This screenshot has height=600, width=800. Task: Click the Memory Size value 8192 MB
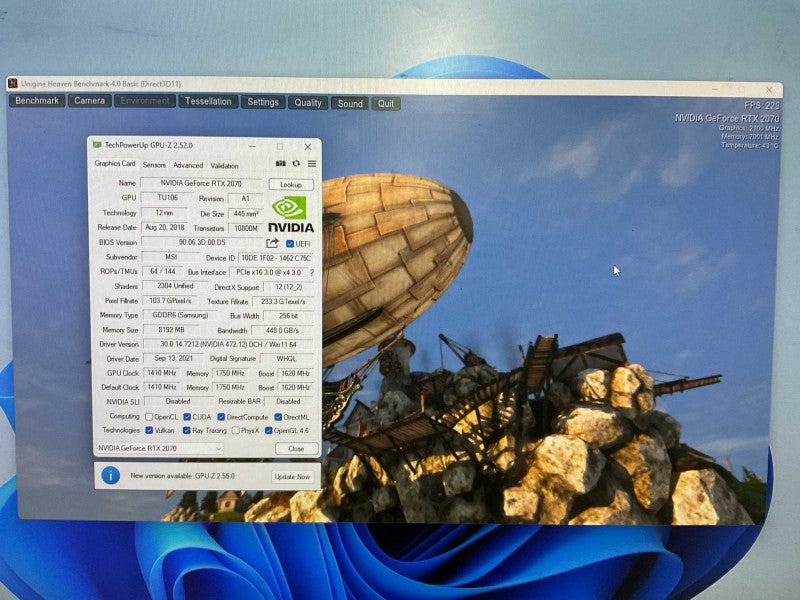(171, 330)
